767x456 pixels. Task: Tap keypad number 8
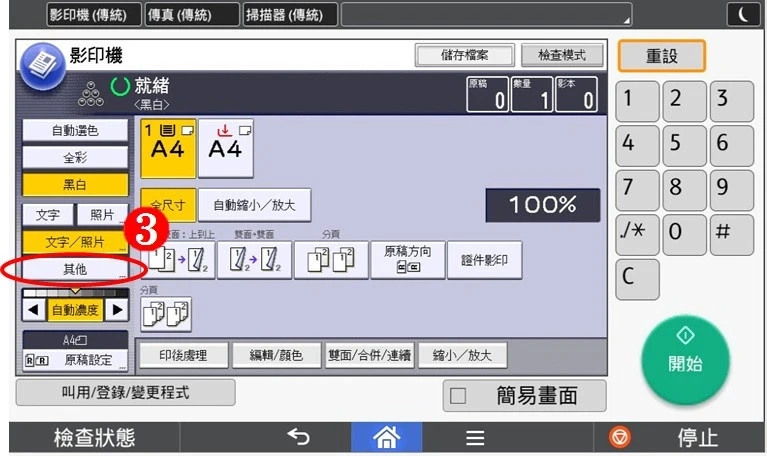point(685,190)
